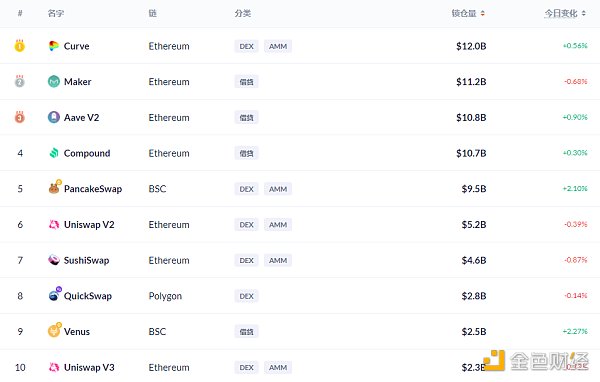This screenshot has height=382, width=600.
Task: Click the 今日变化 column header
Action: pyautogui.click(x=561, y=13)
